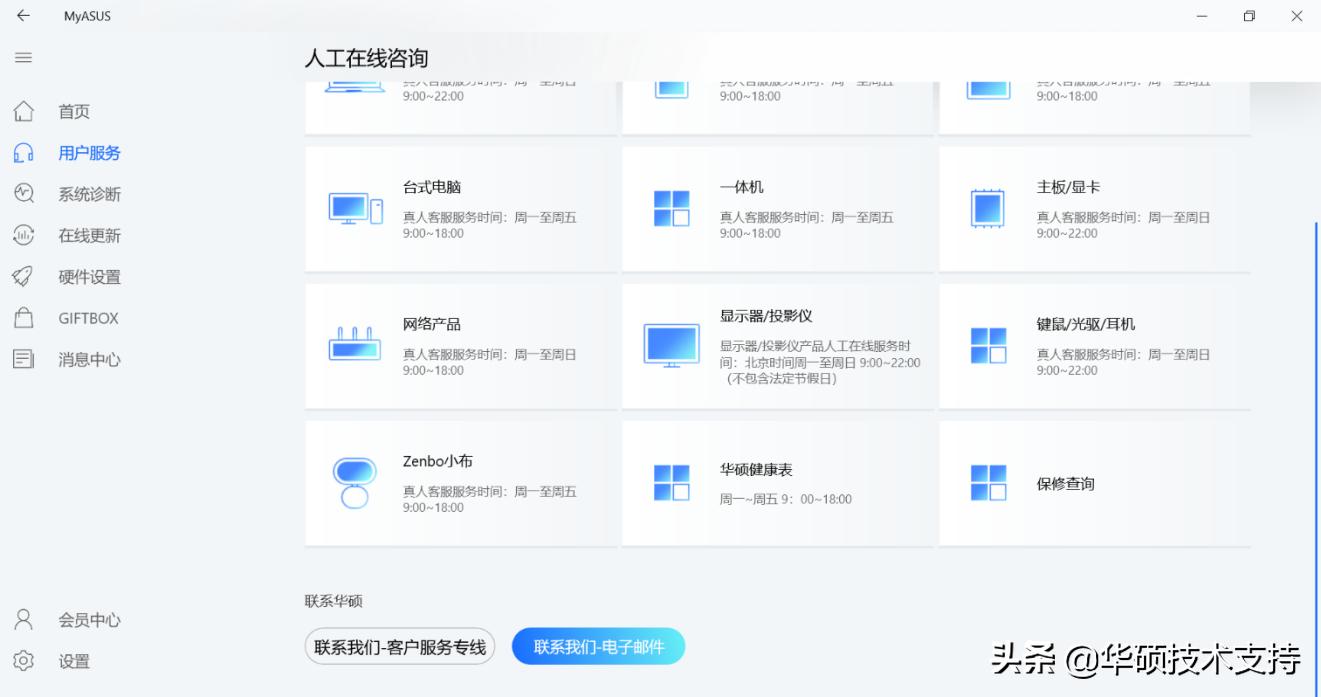The width and height of the screenshot is (1321, 697).
Task: Click the motherboard icon for 主板/显卡
Action: (988, 207)
